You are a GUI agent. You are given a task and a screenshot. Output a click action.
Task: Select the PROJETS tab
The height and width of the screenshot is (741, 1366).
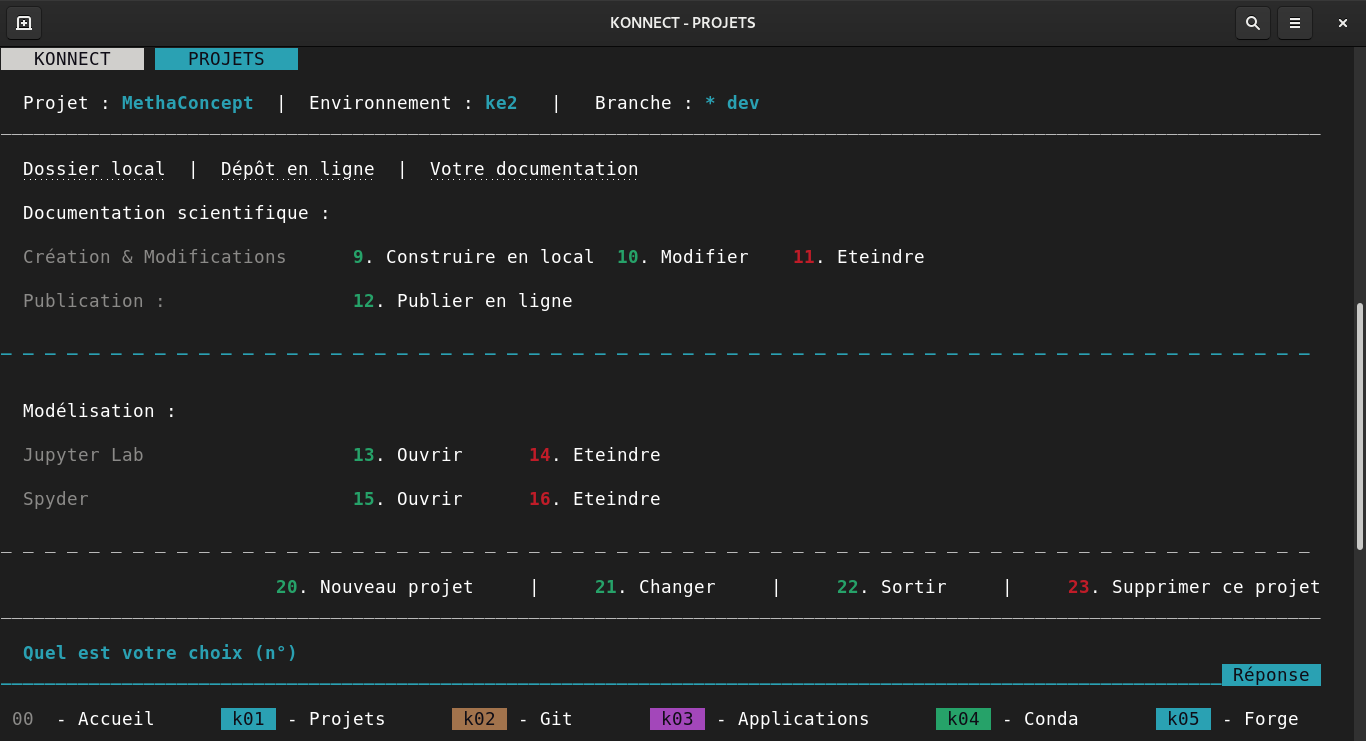click(x=226, y=59)
